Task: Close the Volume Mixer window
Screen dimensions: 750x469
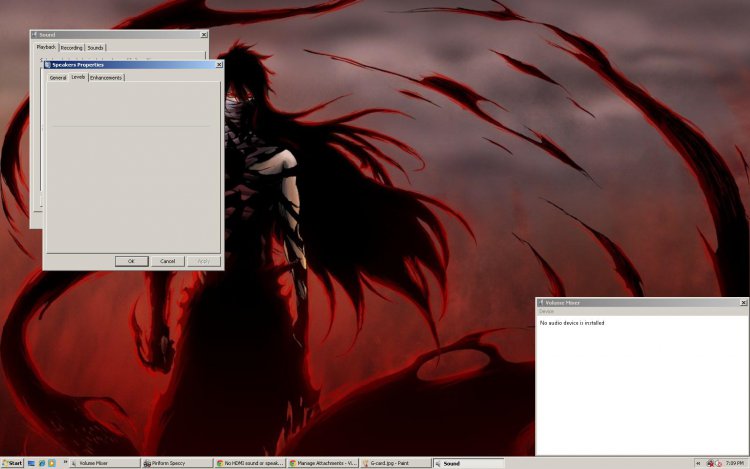Action: click(x=743, y=303)
